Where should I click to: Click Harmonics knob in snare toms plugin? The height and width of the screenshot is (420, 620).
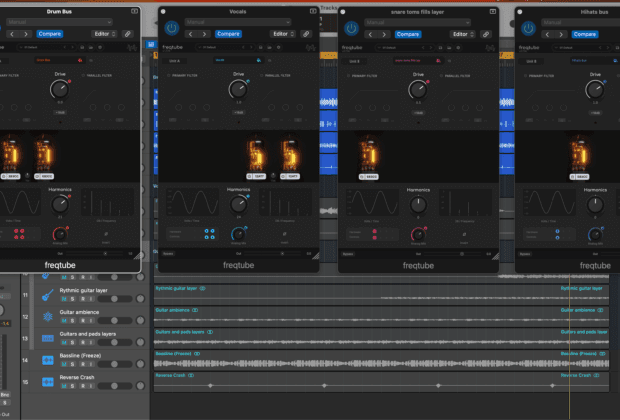[416, 205]
